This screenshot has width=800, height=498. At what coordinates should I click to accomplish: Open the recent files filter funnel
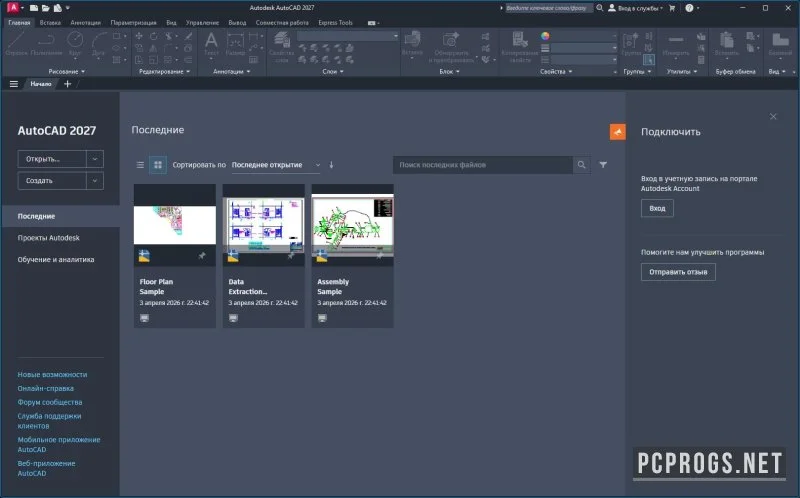coord(603,165)
